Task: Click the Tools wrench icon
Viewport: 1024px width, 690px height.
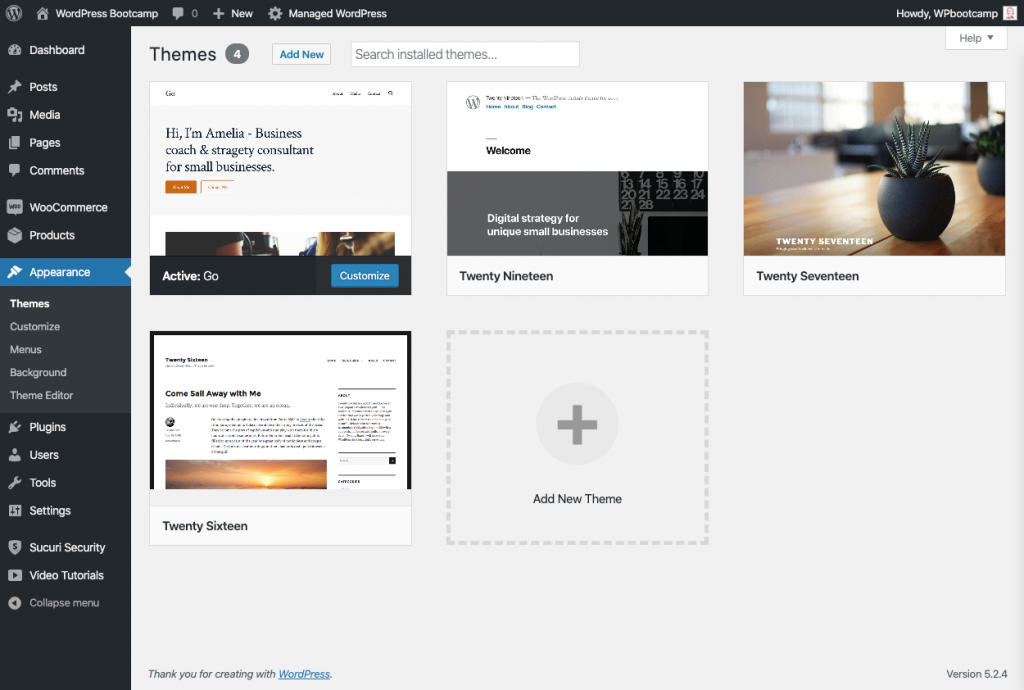Action: [14, 482]
